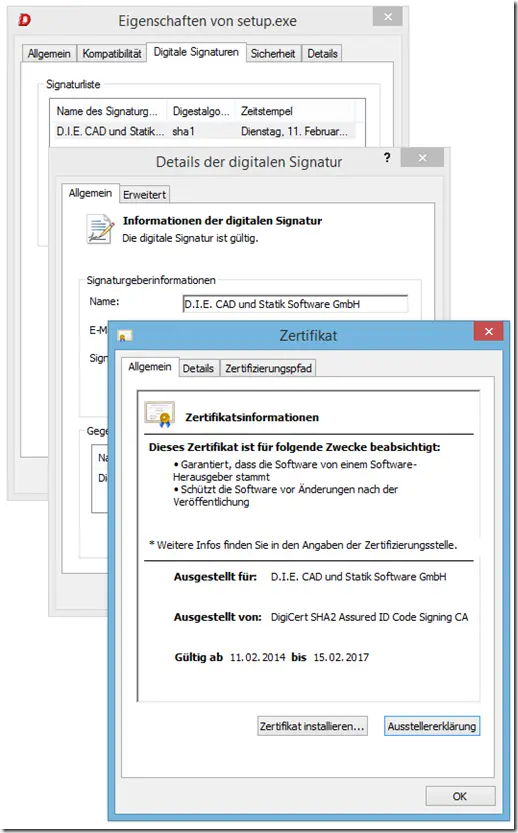518x833 pixels.
Task: Close the Eigenschaften von setup.exe window
Action: [388, 17]
